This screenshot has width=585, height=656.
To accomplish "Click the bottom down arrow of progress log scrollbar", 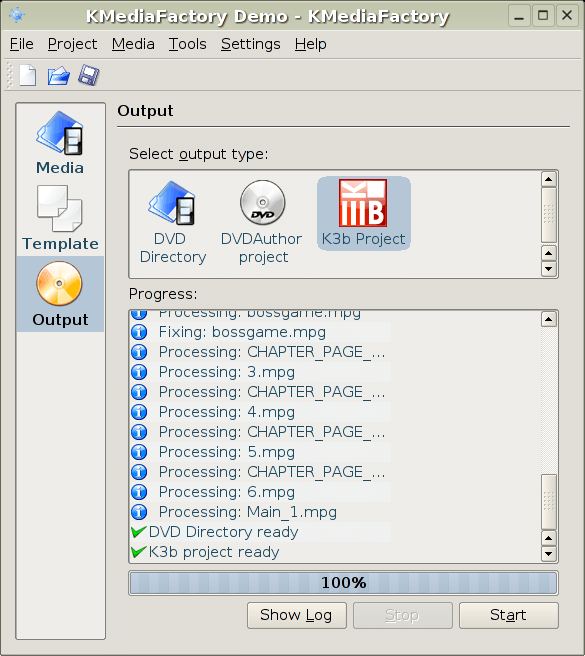I will [x=549, y=554].
